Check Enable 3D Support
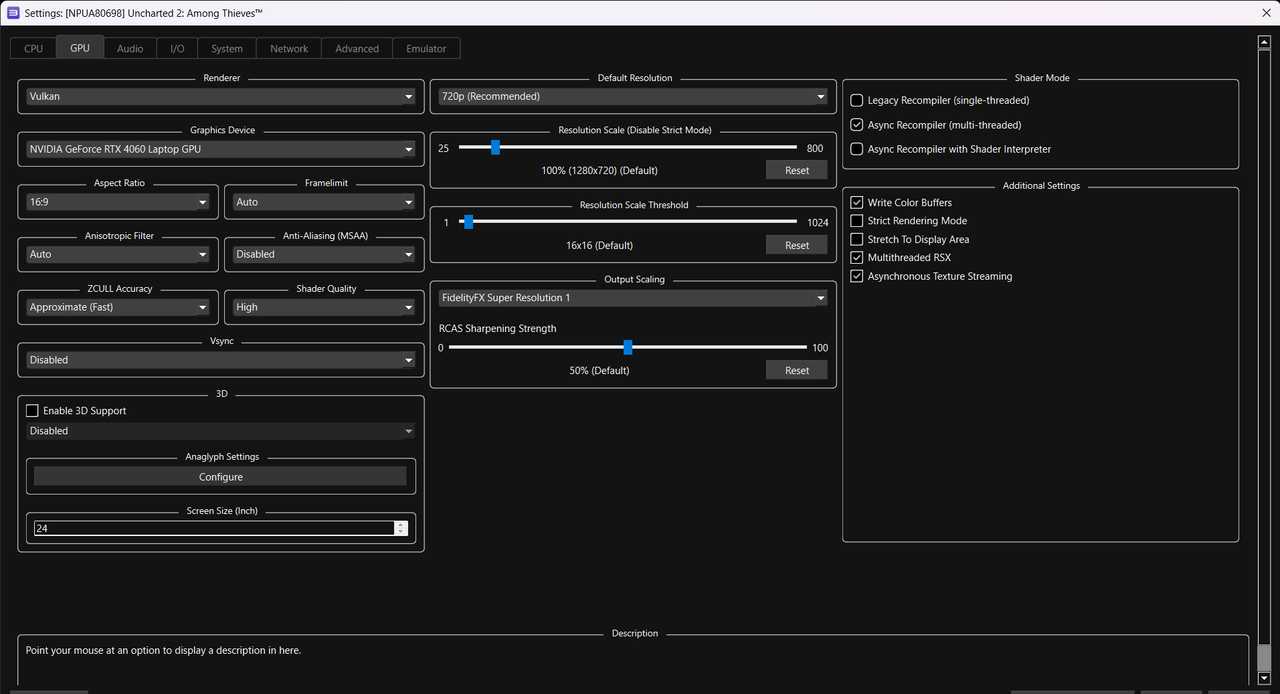Viewport: 1280px width, 694px height. click(x=32, y=411)
